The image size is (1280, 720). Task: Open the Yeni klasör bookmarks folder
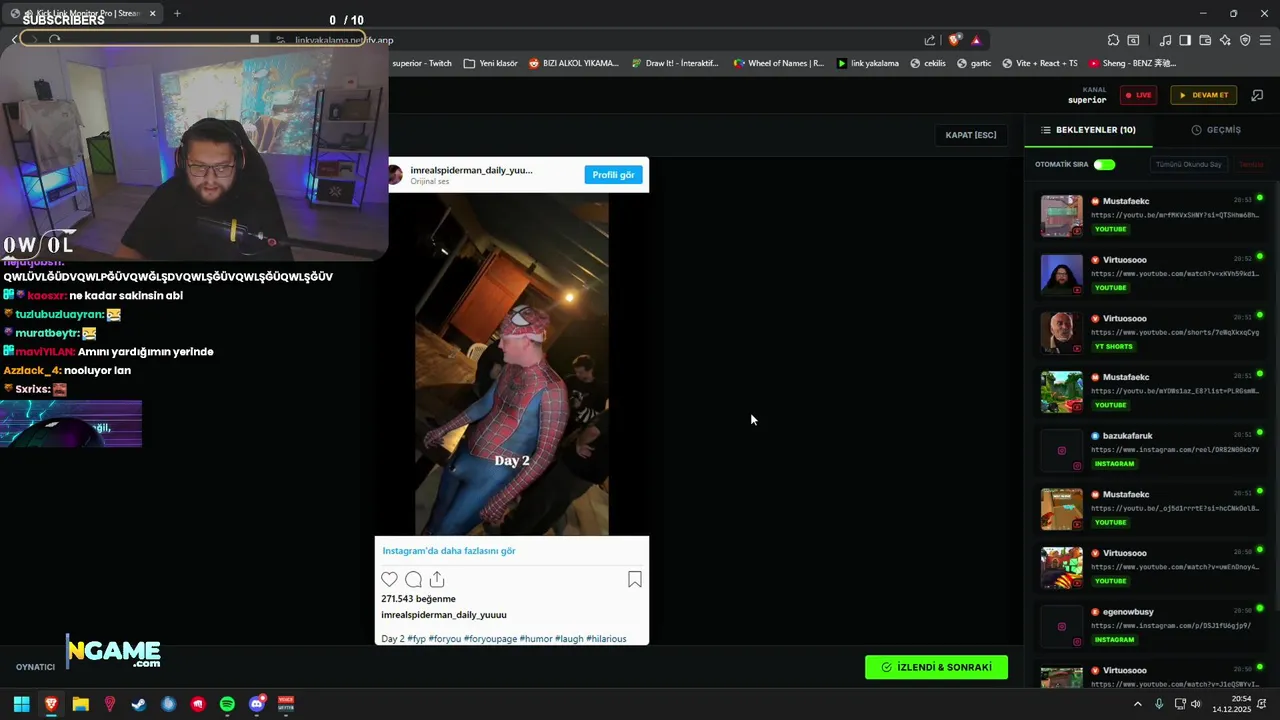click(x=491, y=63)
